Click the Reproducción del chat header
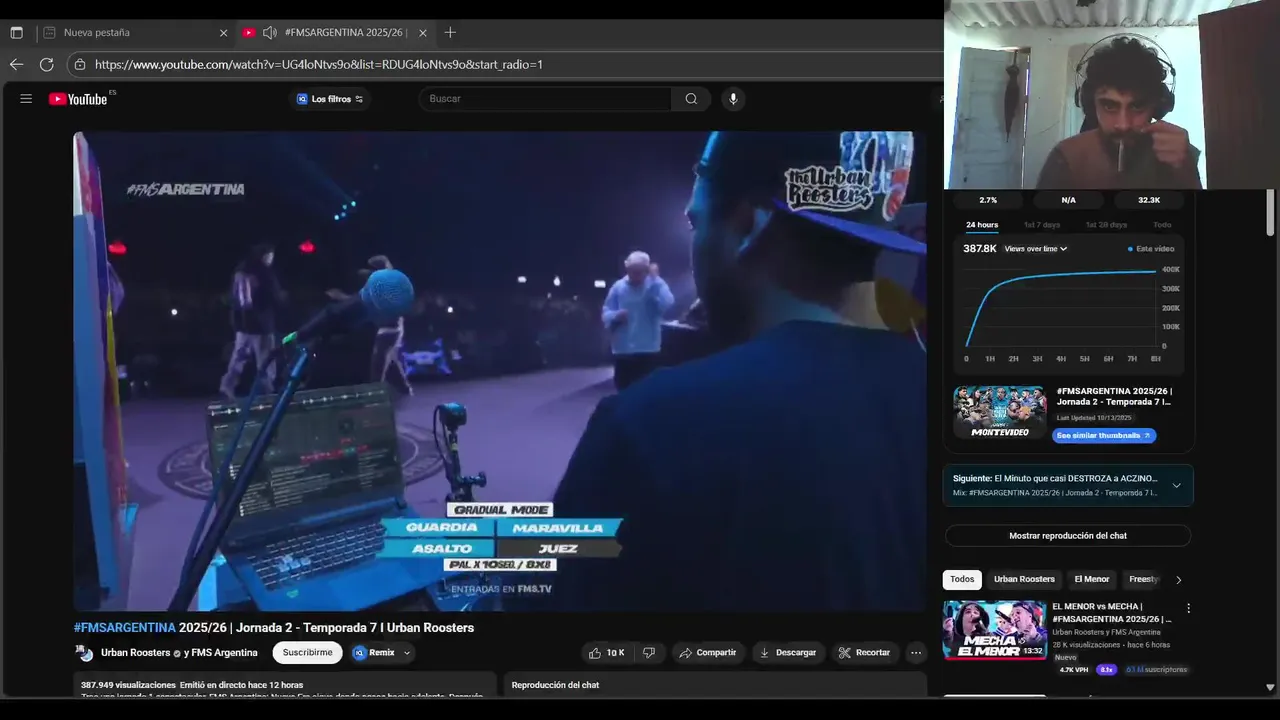1280x720 pixels. click(x=555, y=685)
